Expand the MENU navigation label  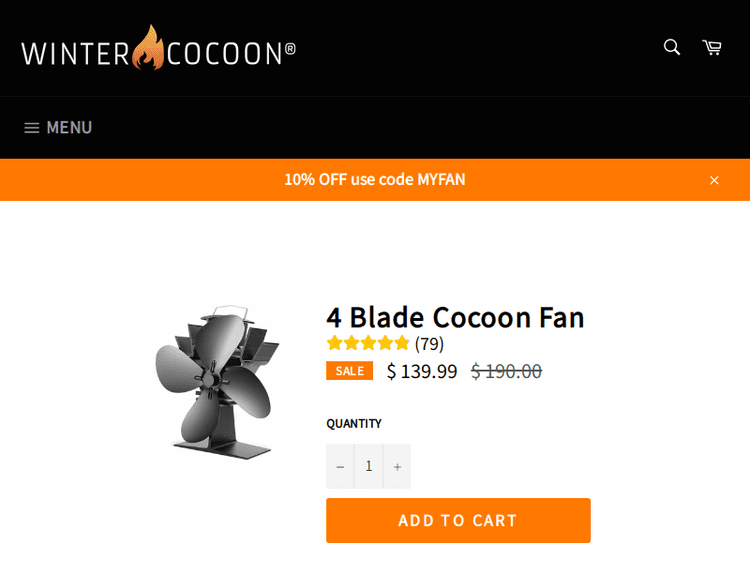click(69, 128)
